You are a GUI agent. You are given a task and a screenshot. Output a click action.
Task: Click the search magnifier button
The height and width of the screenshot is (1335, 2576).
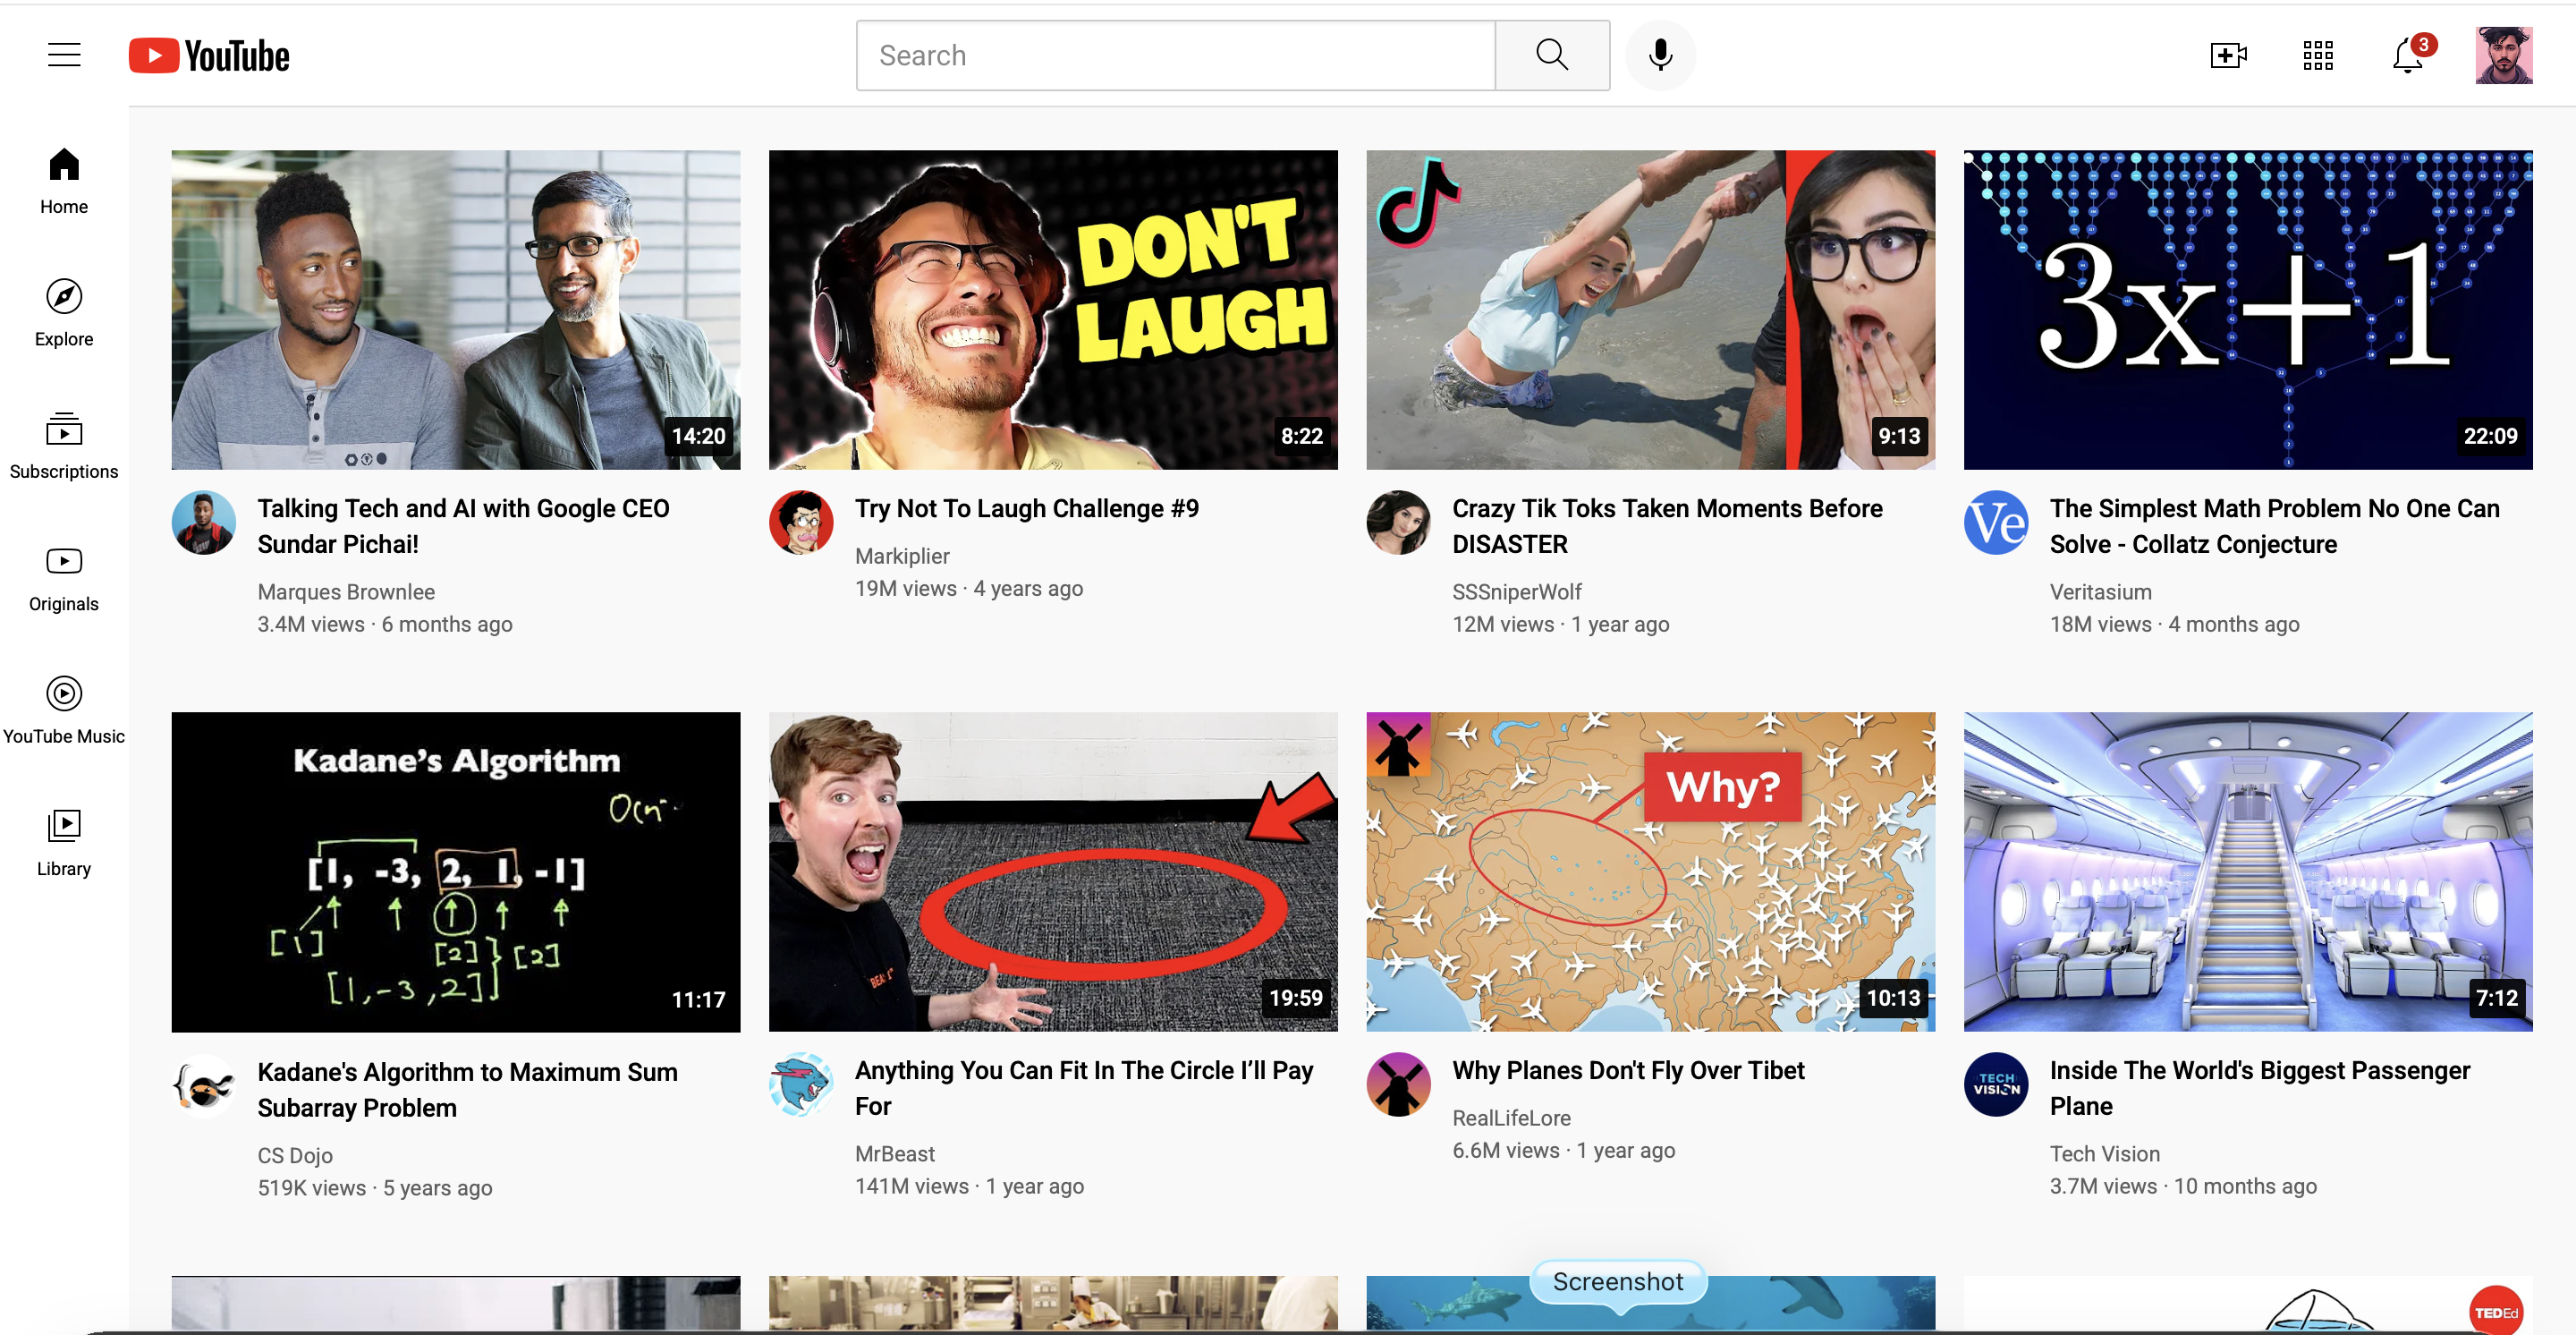click(x=1552, y=55)
